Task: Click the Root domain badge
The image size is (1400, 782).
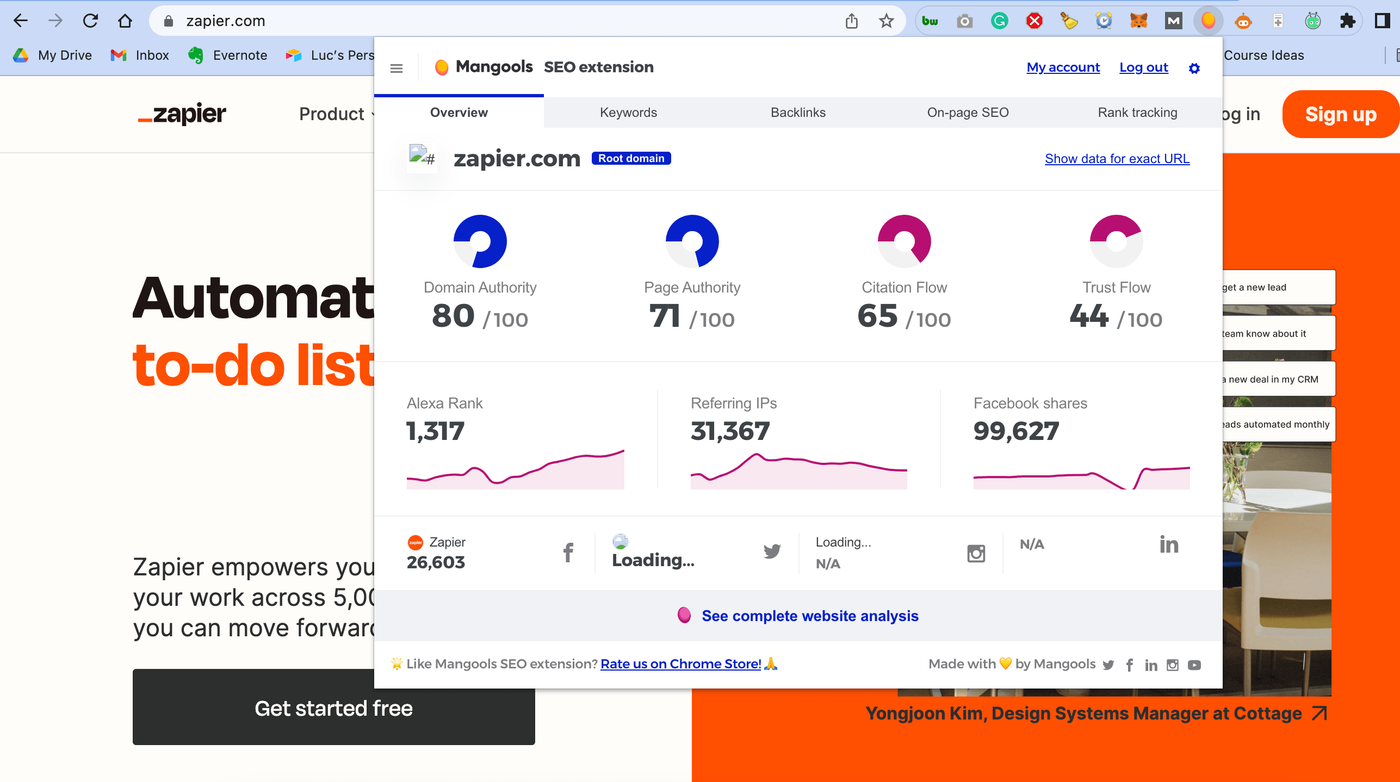Action: click(x=631, y=158)
